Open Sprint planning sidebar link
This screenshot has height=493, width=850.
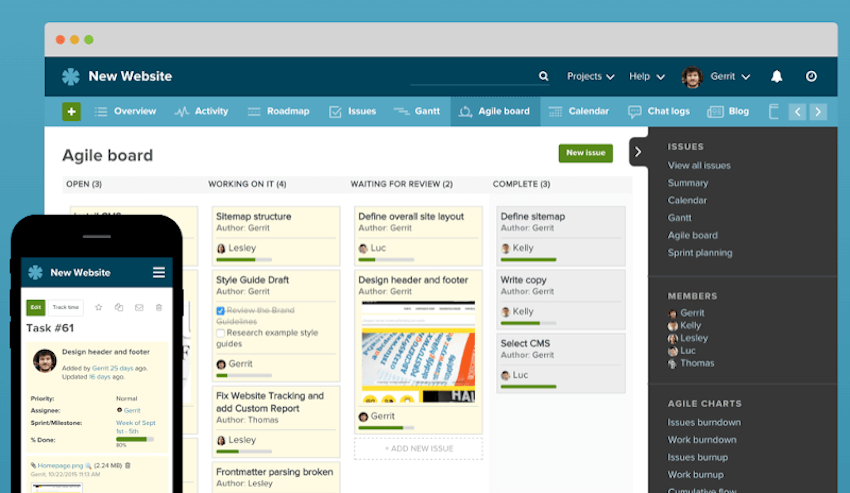[699, 253]
